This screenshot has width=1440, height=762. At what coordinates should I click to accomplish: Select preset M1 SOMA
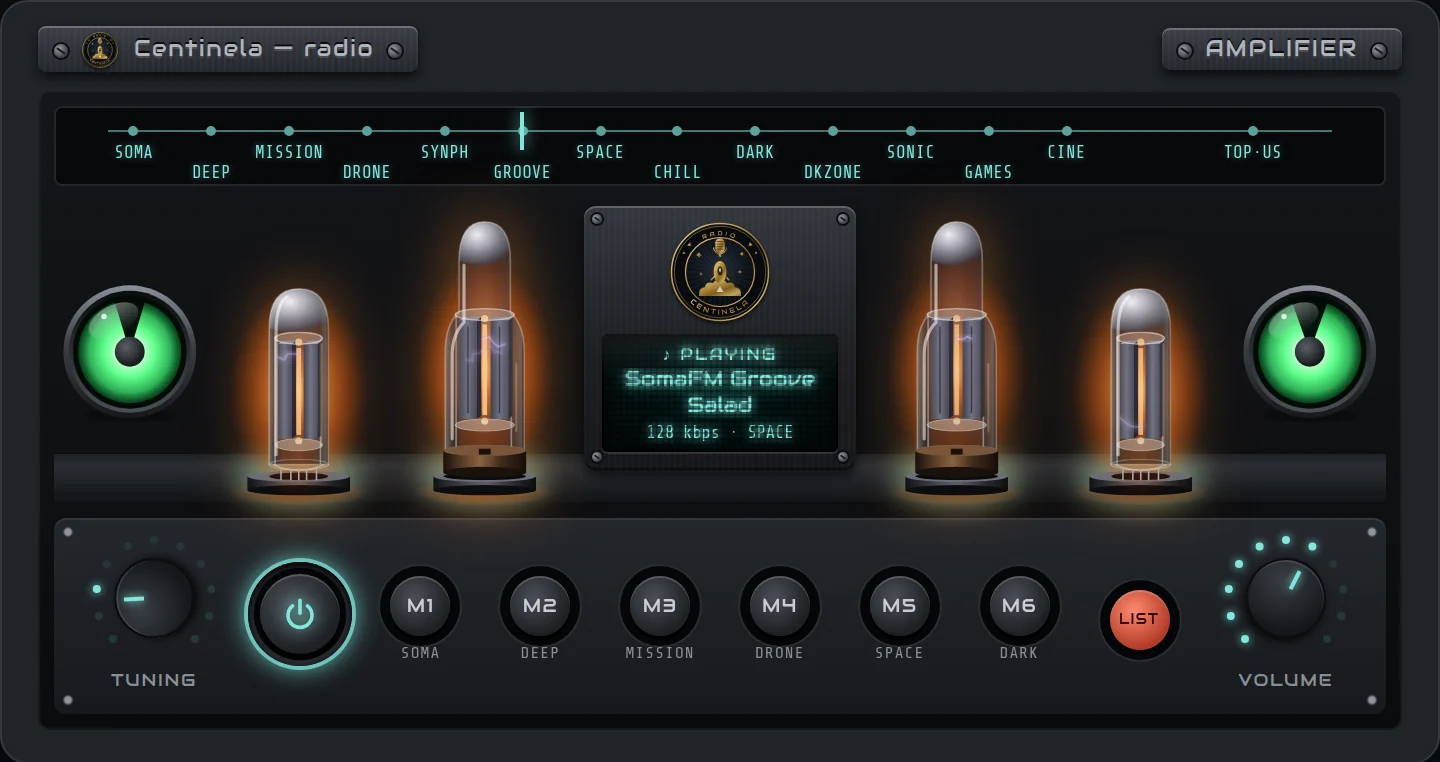420,605
